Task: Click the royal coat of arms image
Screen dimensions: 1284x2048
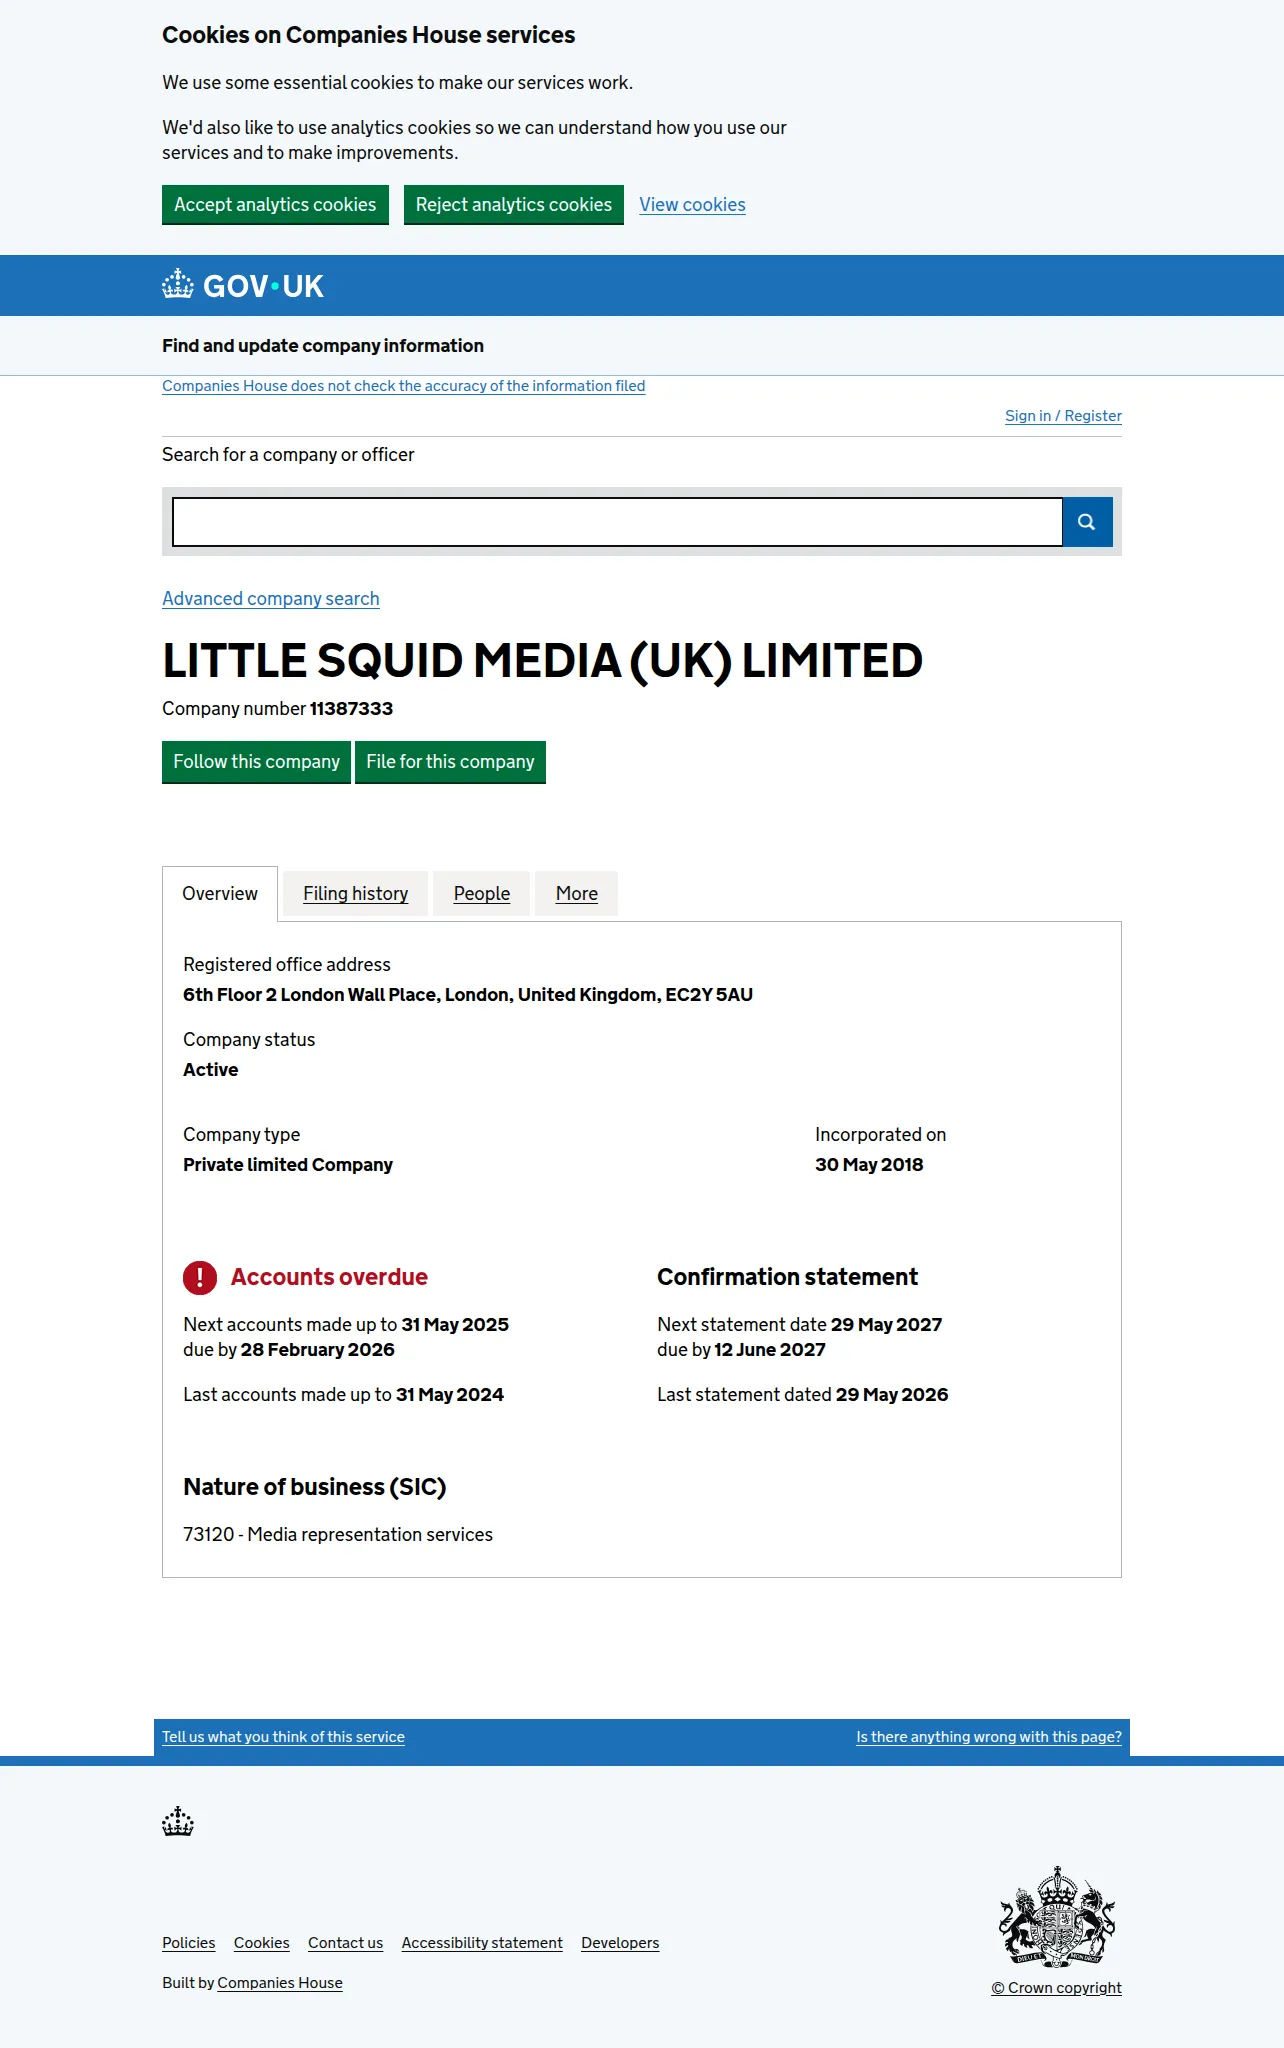Action: click(x=1057, y=1917)
